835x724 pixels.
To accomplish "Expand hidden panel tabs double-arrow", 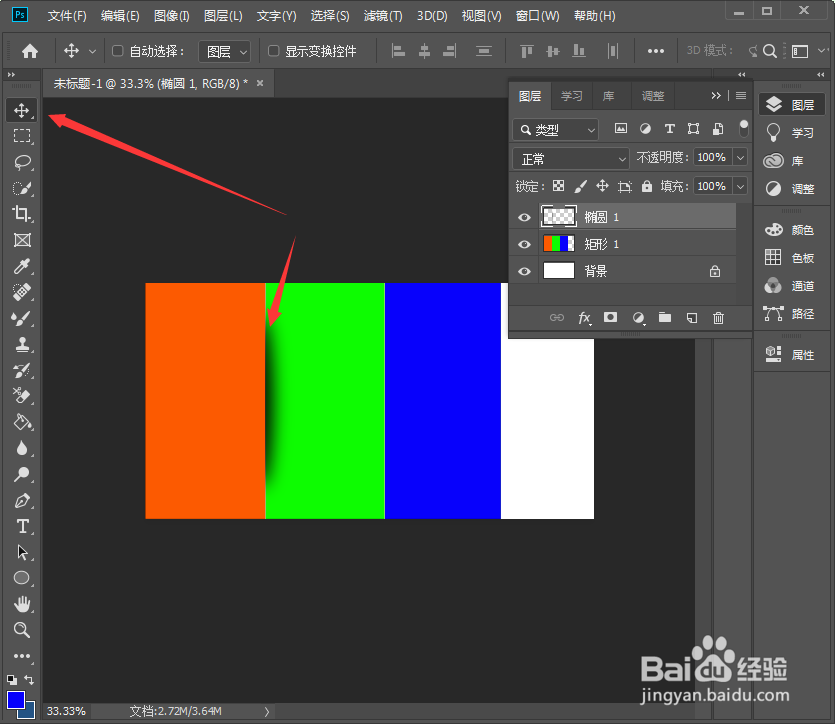I will [x=716, y=96].
